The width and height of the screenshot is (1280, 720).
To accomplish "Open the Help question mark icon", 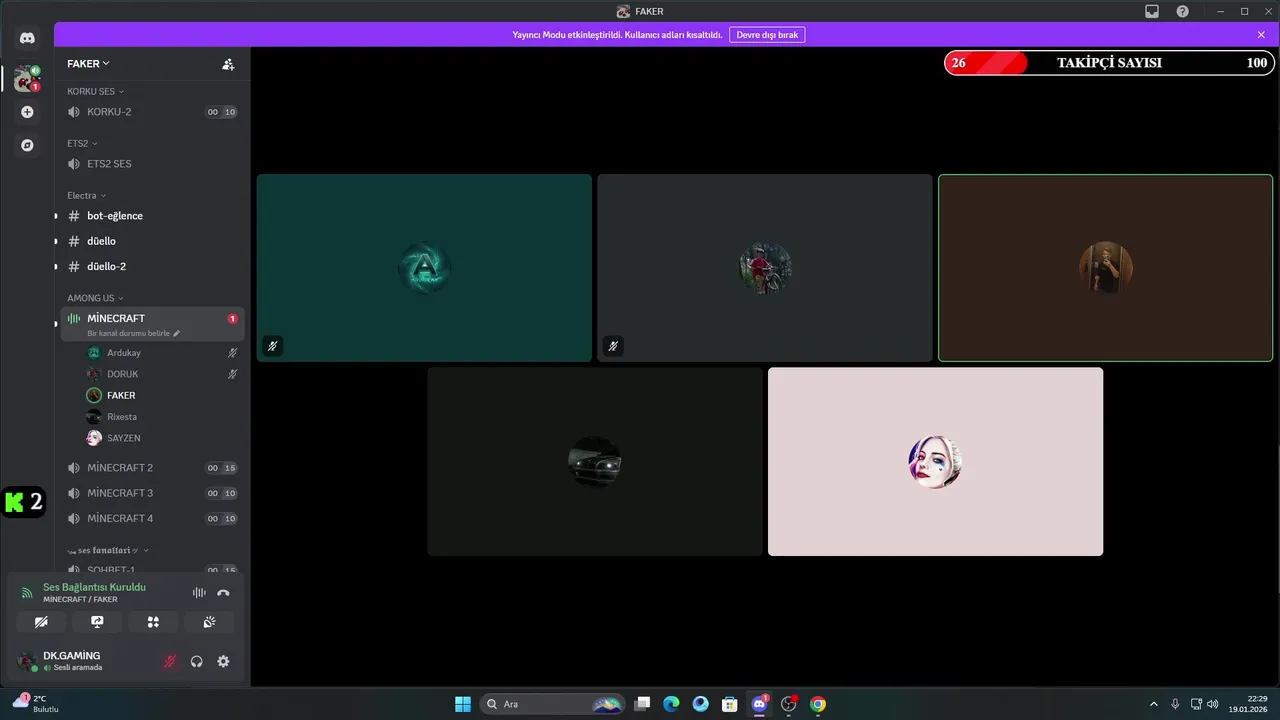I will (x=1183, y=11).
